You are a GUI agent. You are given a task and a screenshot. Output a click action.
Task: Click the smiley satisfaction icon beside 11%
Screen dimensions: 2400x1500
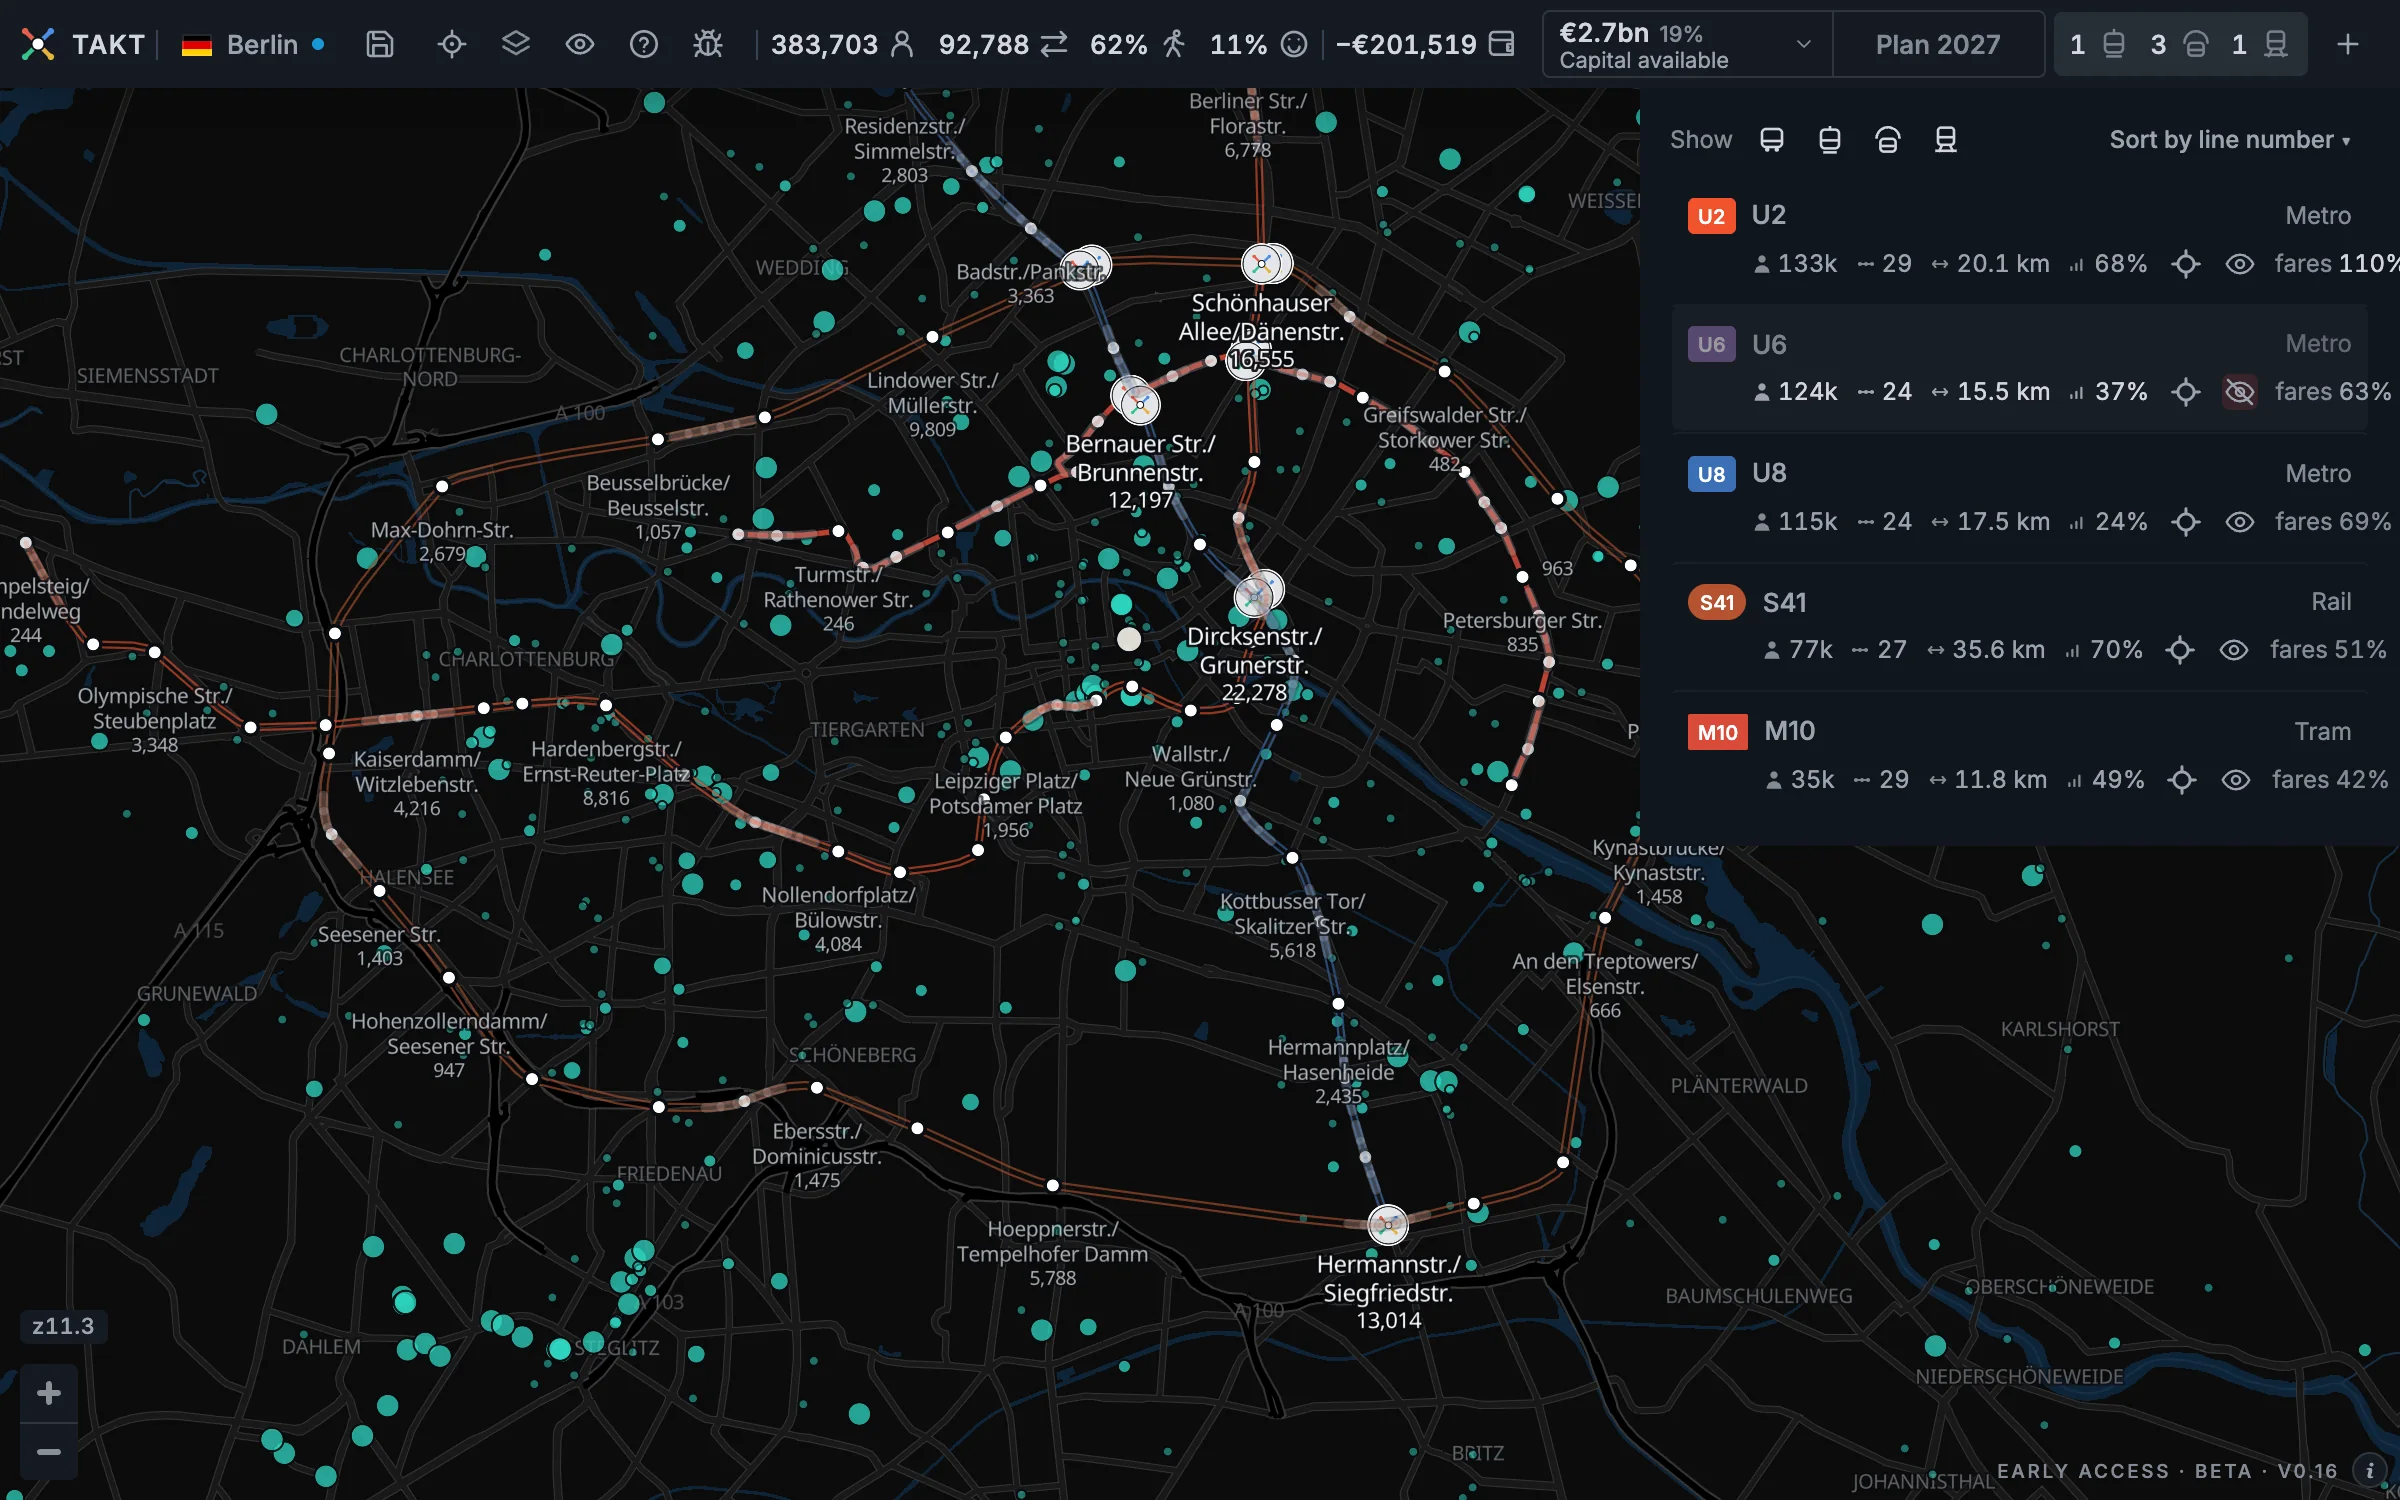(1294, 44)
